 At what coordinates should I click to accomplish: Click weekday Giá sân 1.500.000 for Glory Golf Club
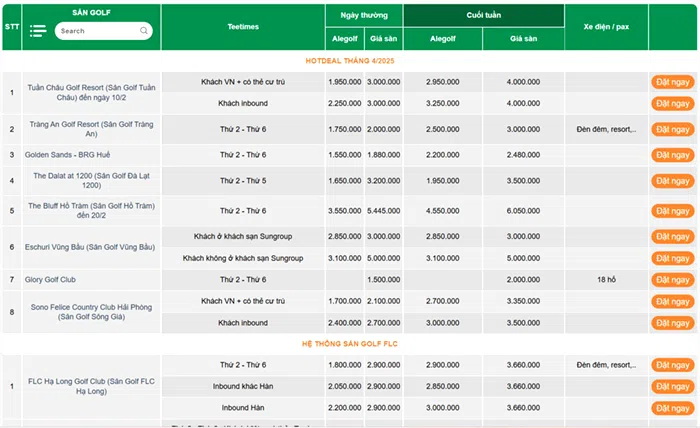[x=383, y=280]
